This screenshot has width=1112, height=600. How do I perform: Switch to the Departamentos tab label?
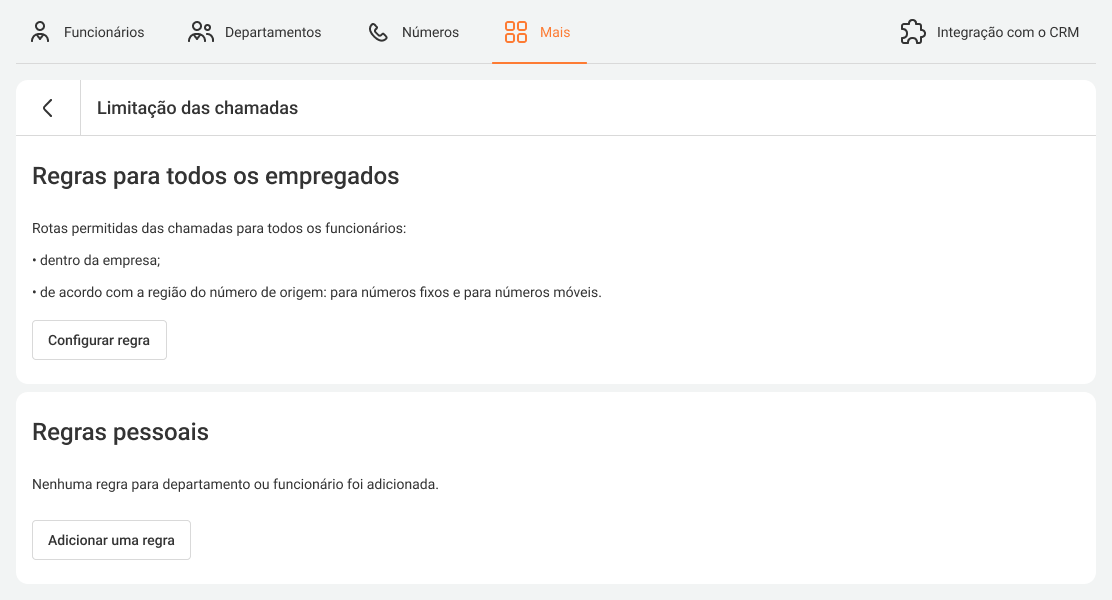click(273, 32)
